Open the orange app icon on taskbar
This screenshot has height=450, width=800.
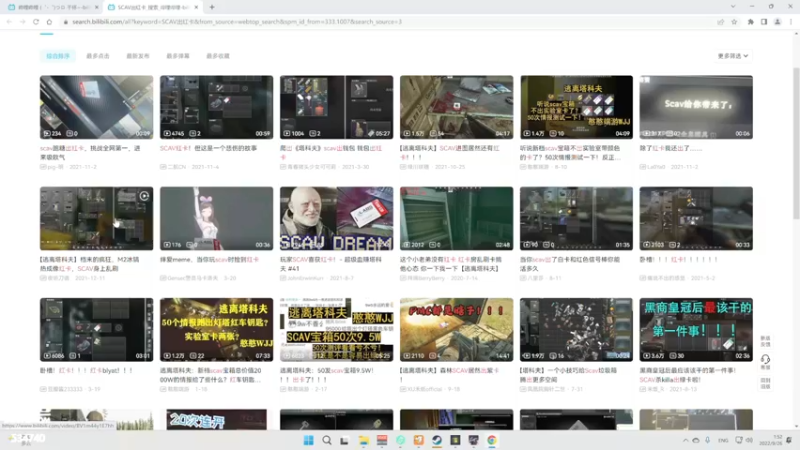[x=419, y=440]
